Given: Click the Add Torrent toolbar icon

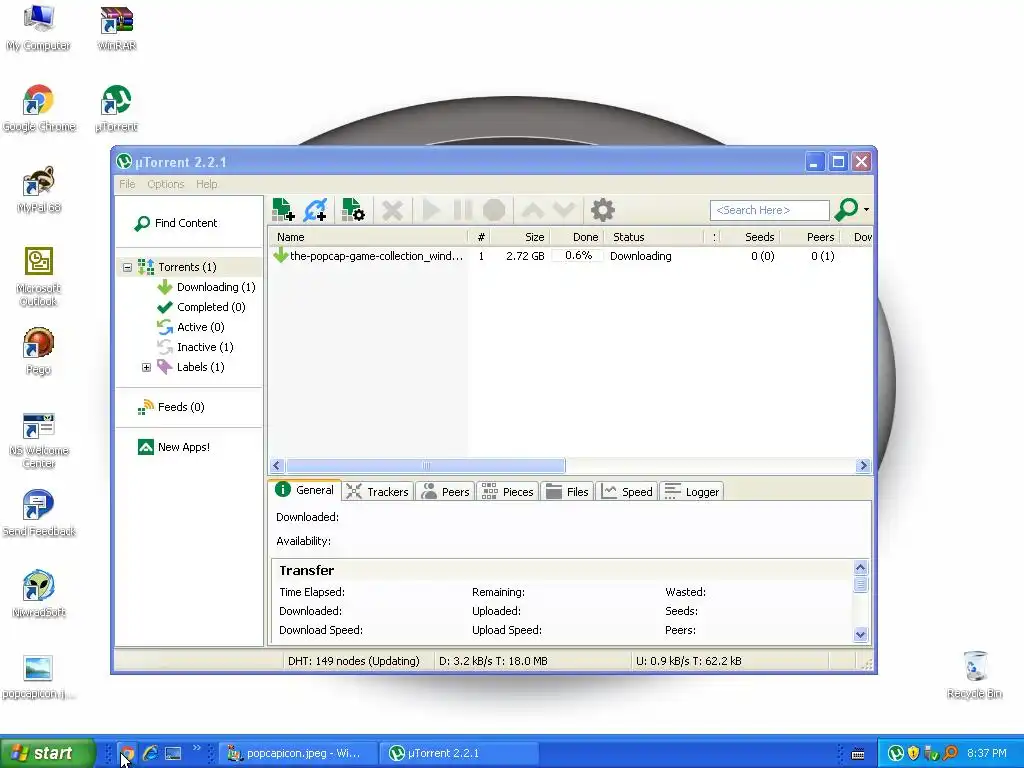Looking at the screenshot, I should point(283,210).
